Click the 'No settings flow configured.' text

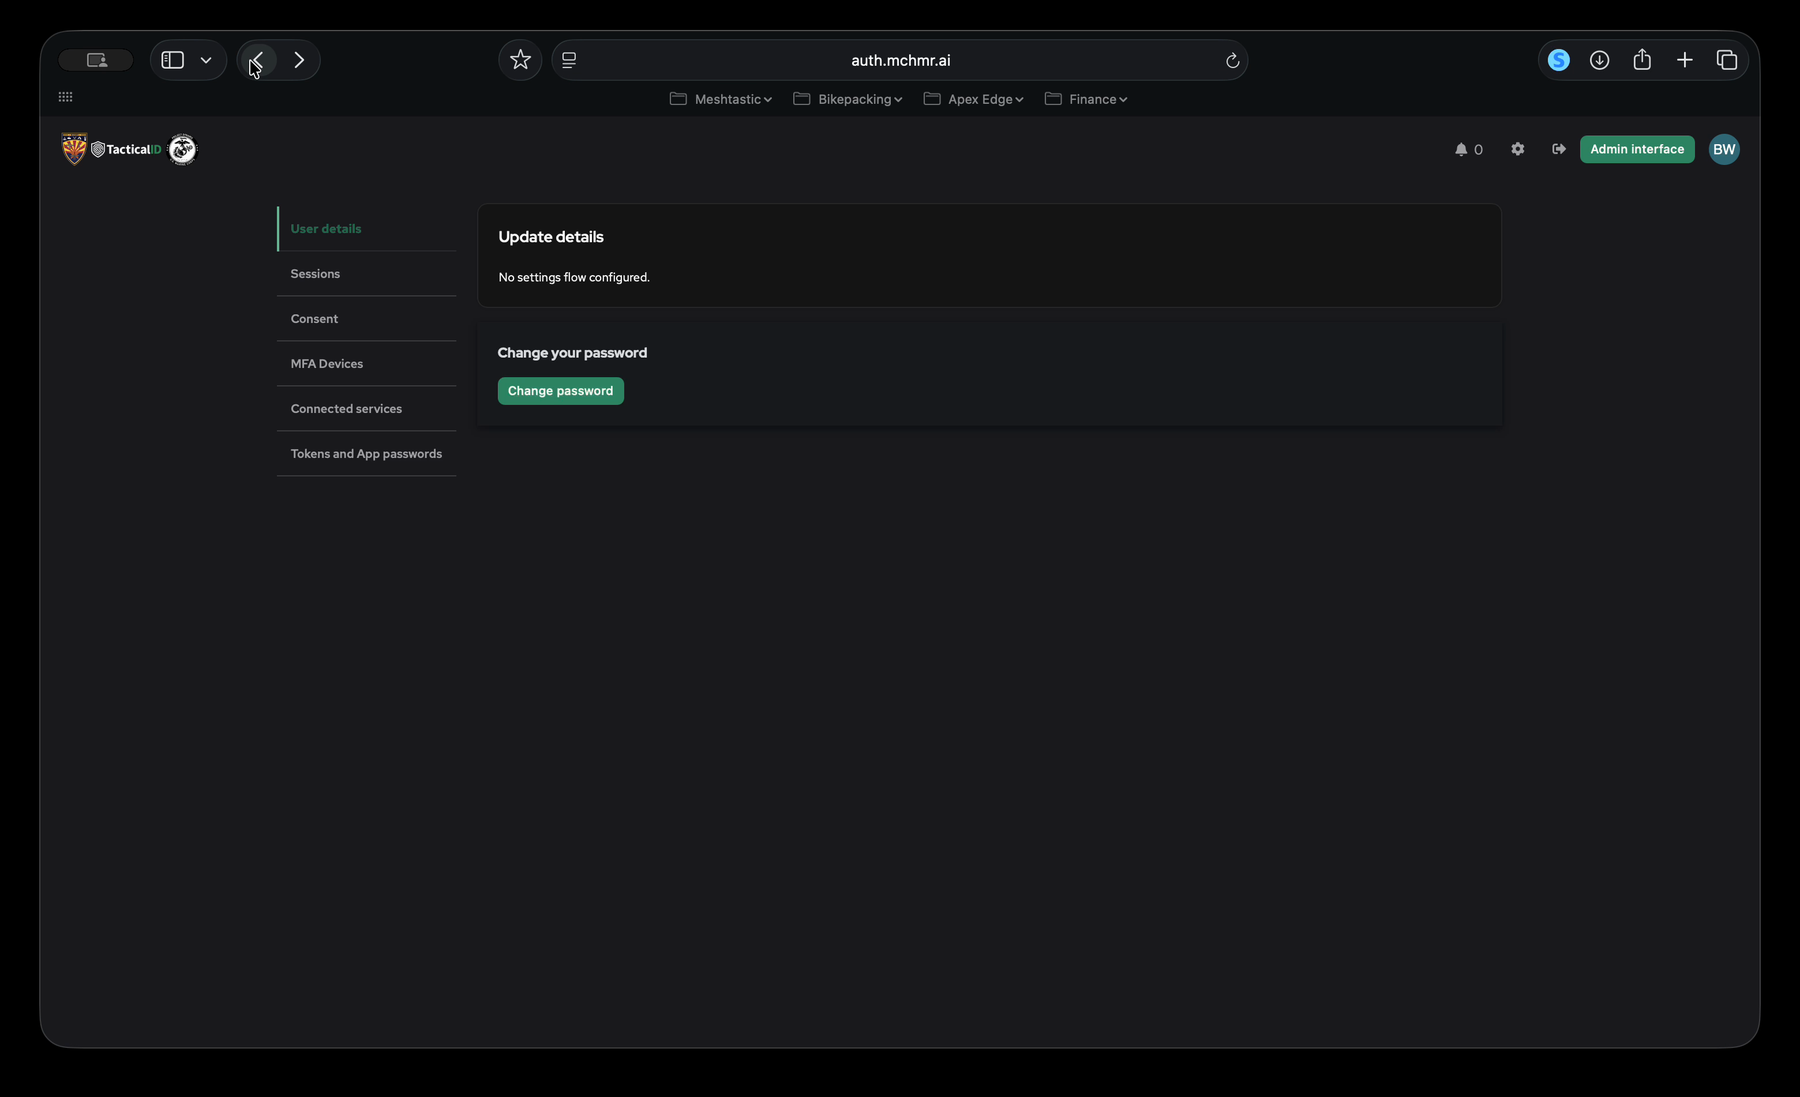click(x=574, y=277)
